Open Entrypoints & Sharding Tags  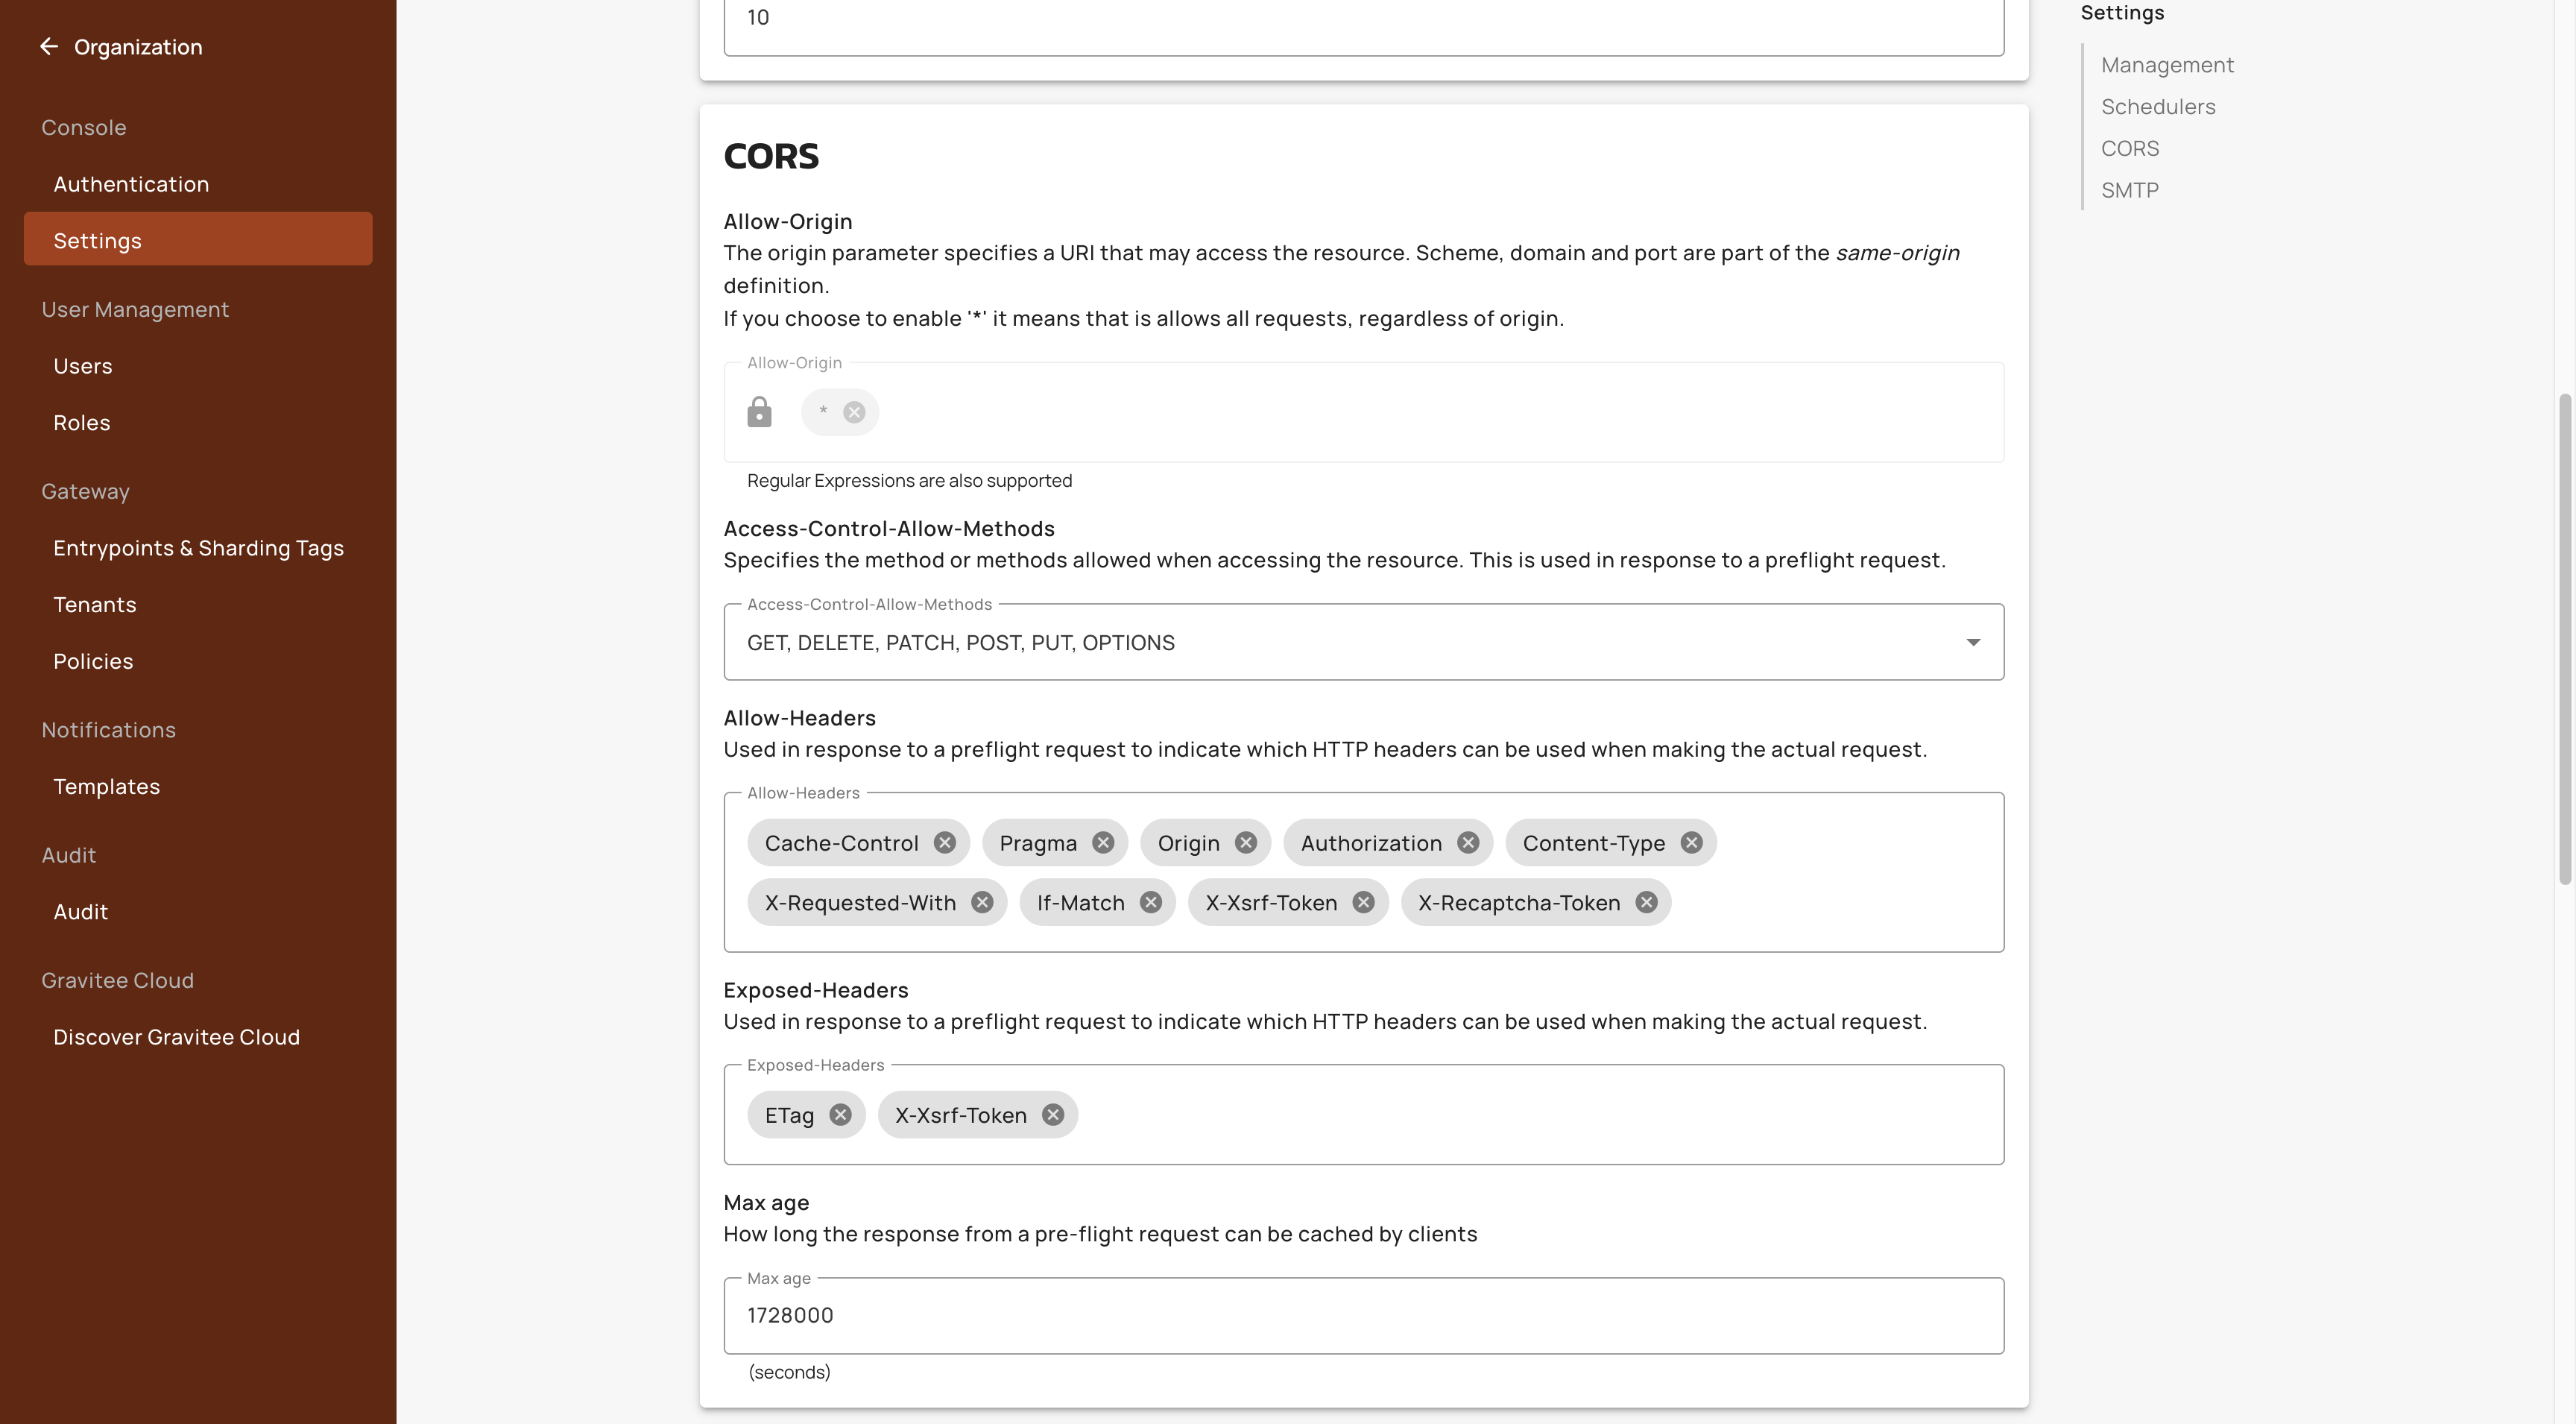coord(198,548)
